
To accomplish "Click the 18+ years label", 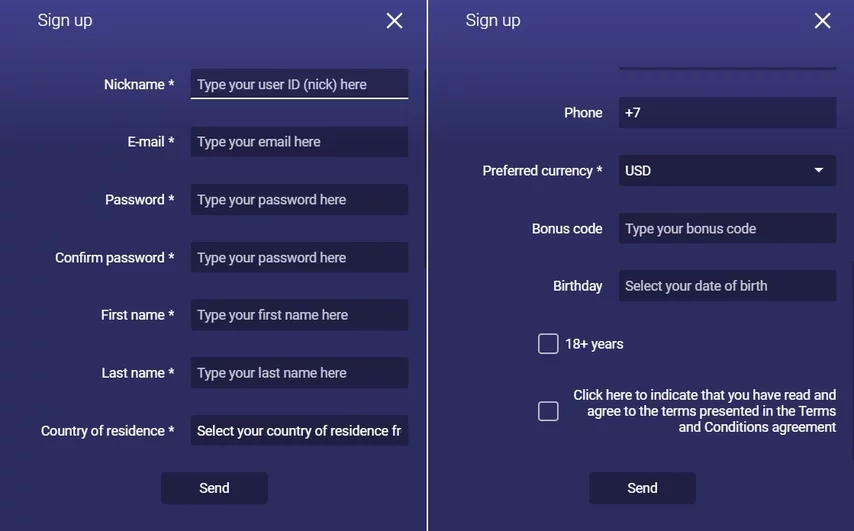I will click(594, 344).
